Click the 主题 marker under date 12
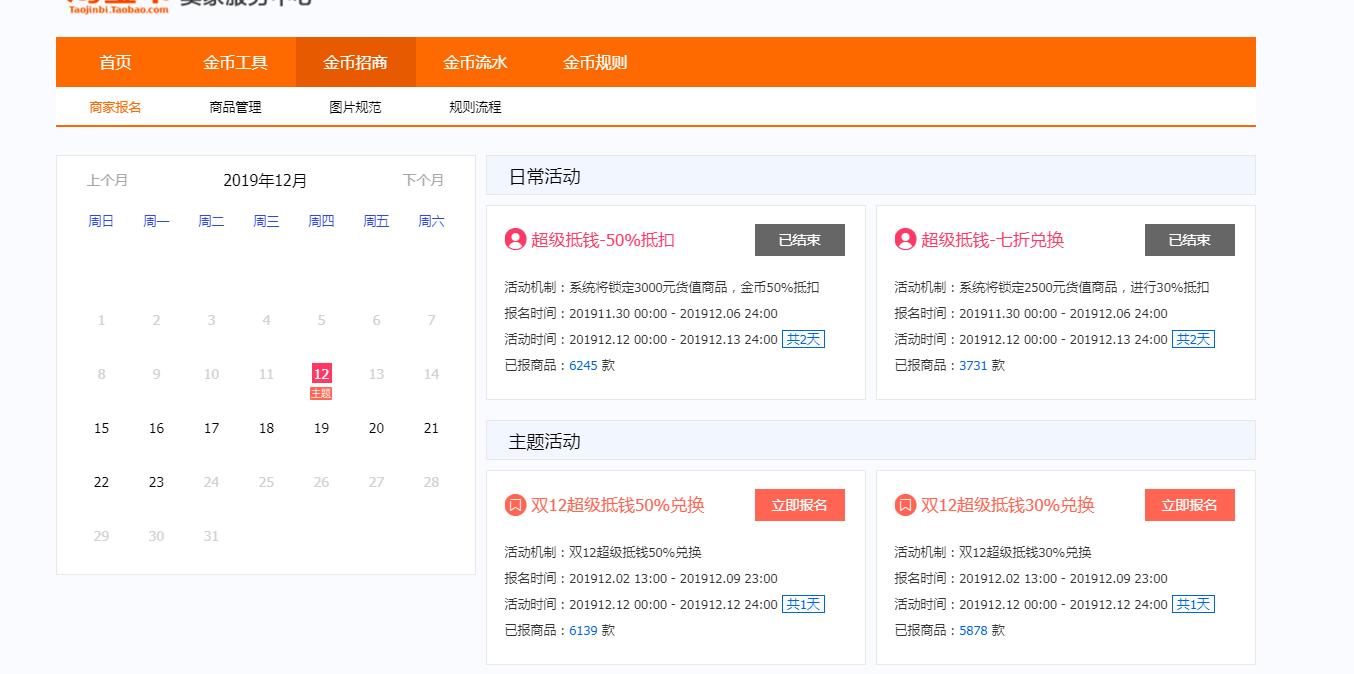Image resolution: width=1354 pixels, height=674 pixels. pos(321,393)
